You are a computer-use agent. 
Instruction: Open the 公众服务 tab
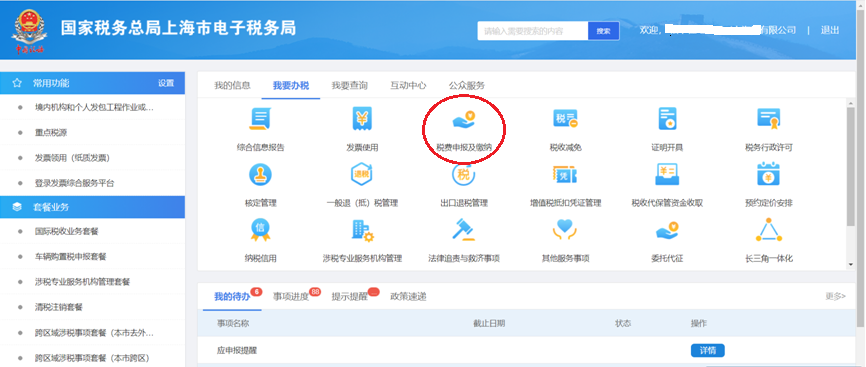click(x=467, y=86)
